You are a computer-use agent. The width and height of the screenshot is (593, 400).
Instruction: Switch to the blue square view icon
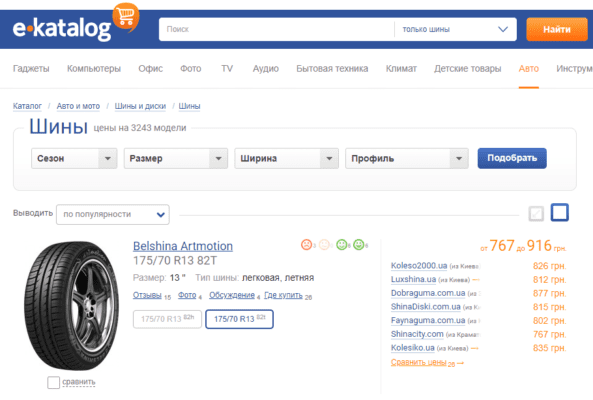click(x=559, y=212)
